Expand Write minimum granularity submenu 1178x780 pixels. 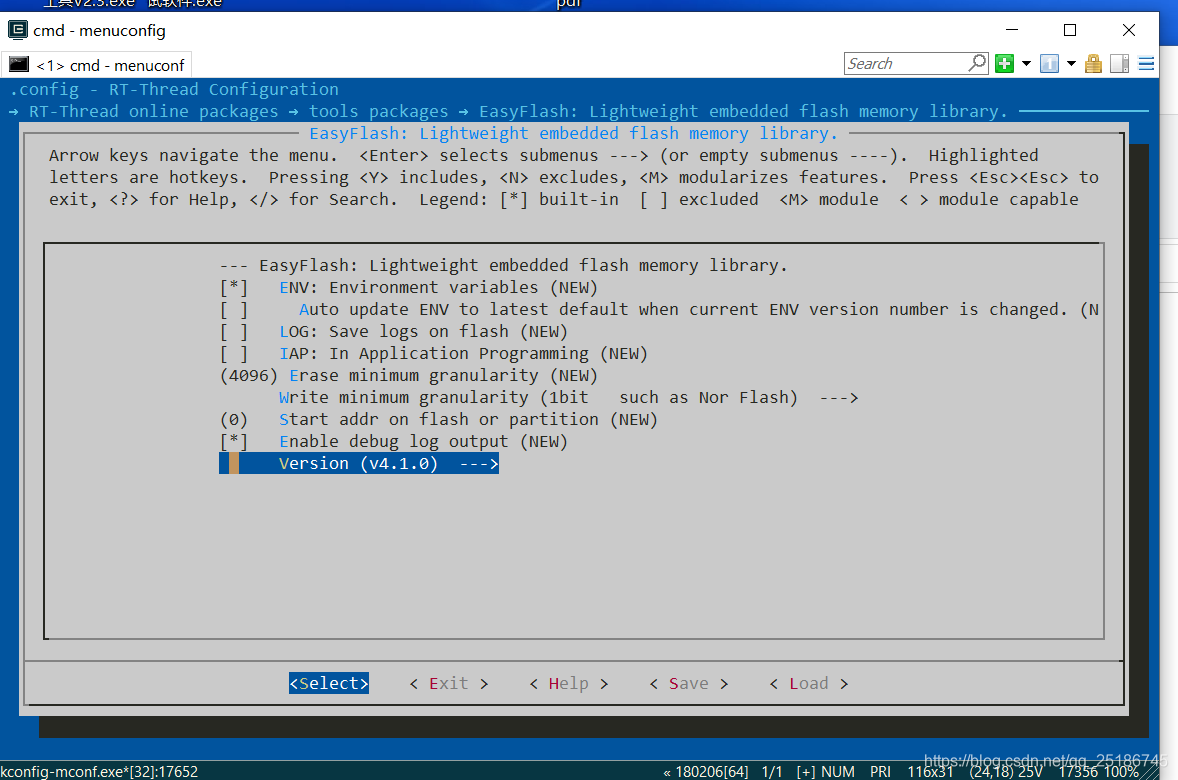568,398
